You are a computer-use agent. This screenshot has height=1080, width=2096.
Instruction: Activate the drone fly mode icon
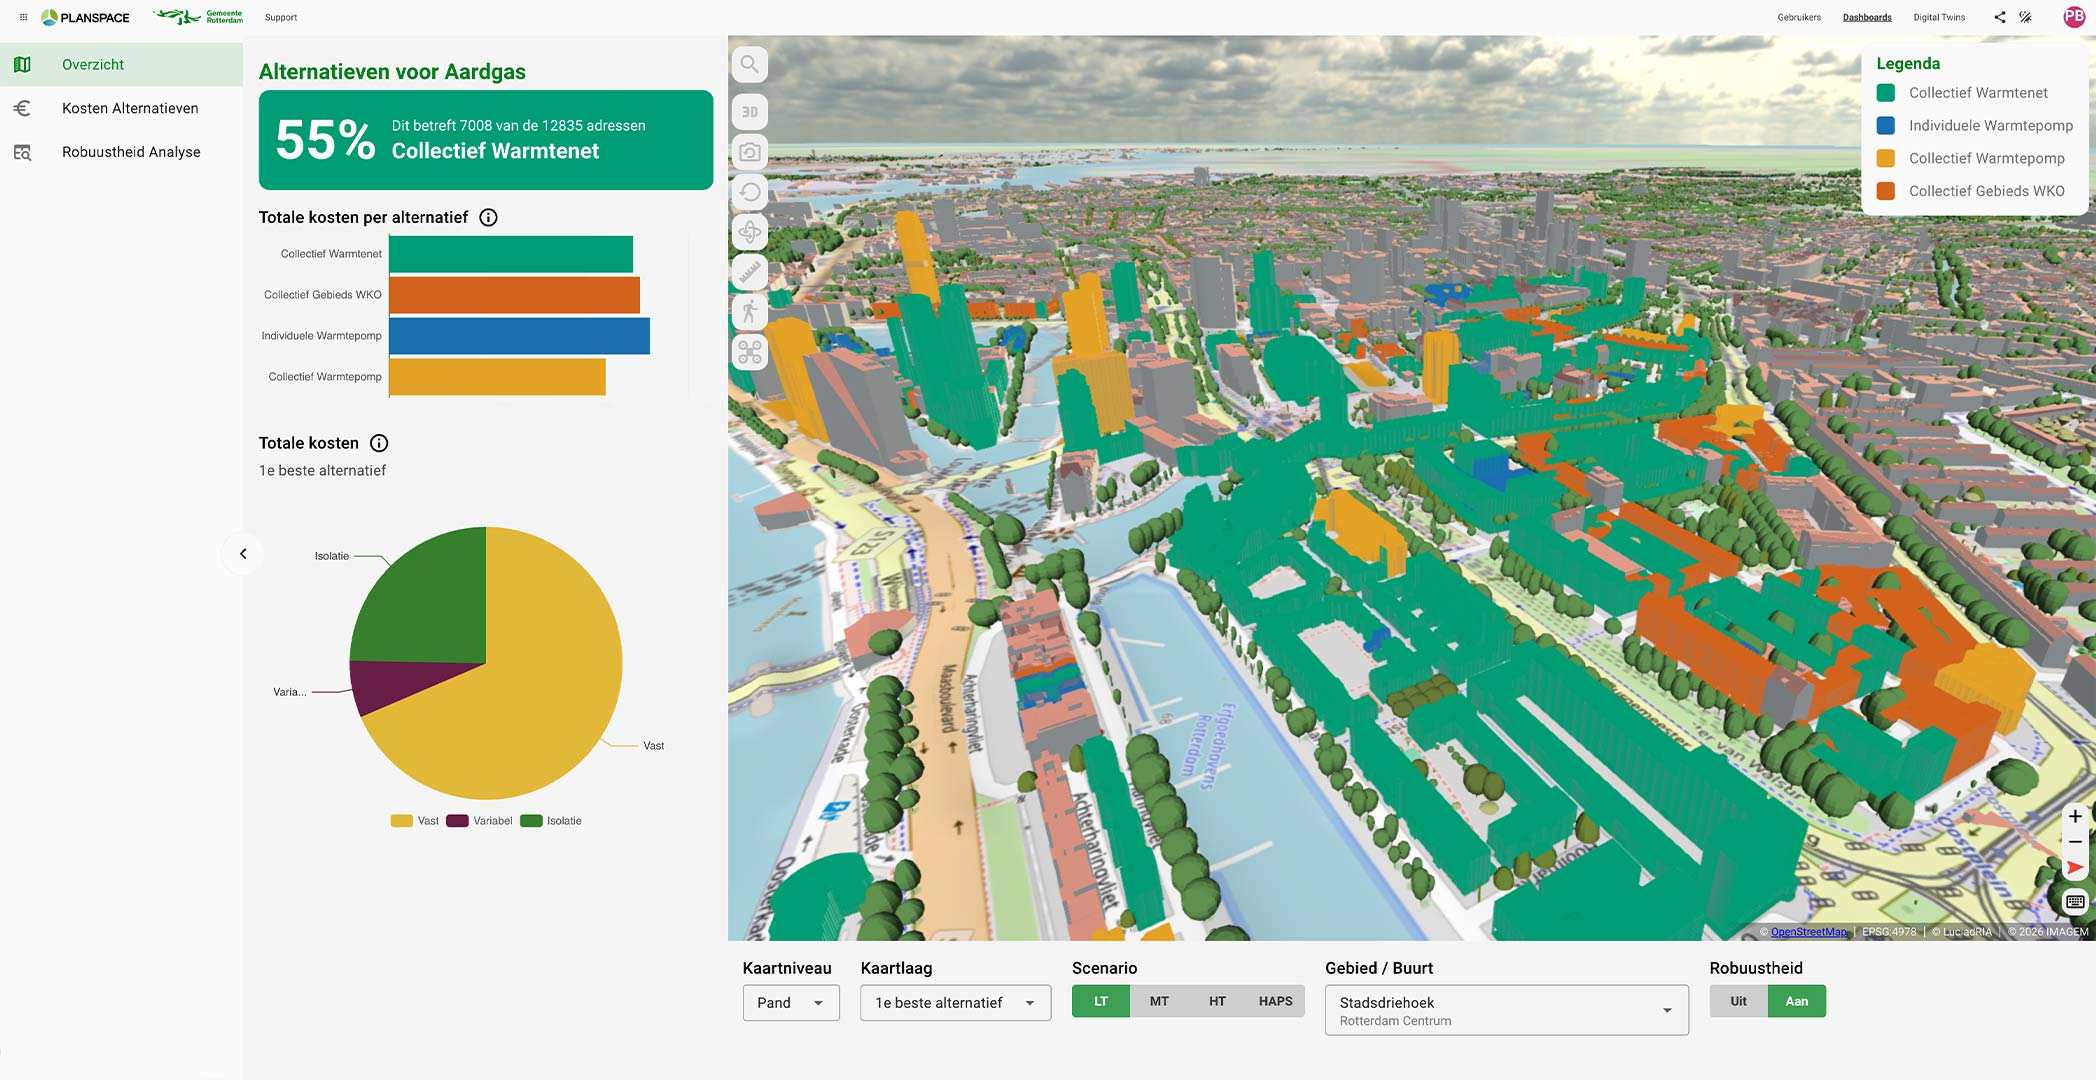[749, 352]
